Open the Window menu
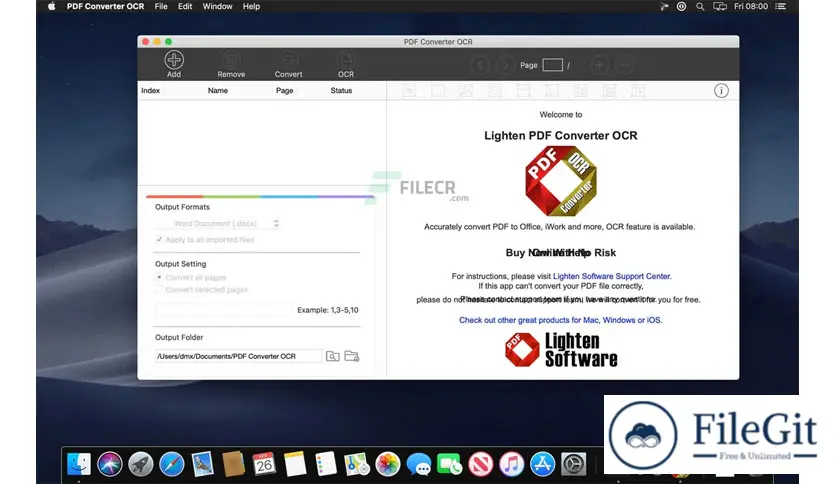Image resolution: width=836 pixels, height=484 pixels. [217, 6]
